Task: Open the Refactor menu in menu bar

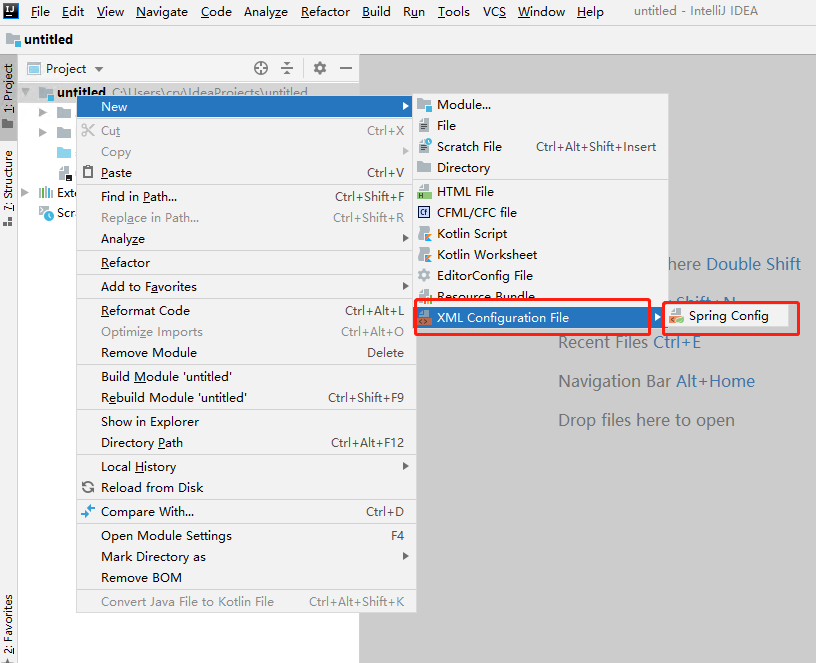Action: pyautogui.click(x=325, y=11)
